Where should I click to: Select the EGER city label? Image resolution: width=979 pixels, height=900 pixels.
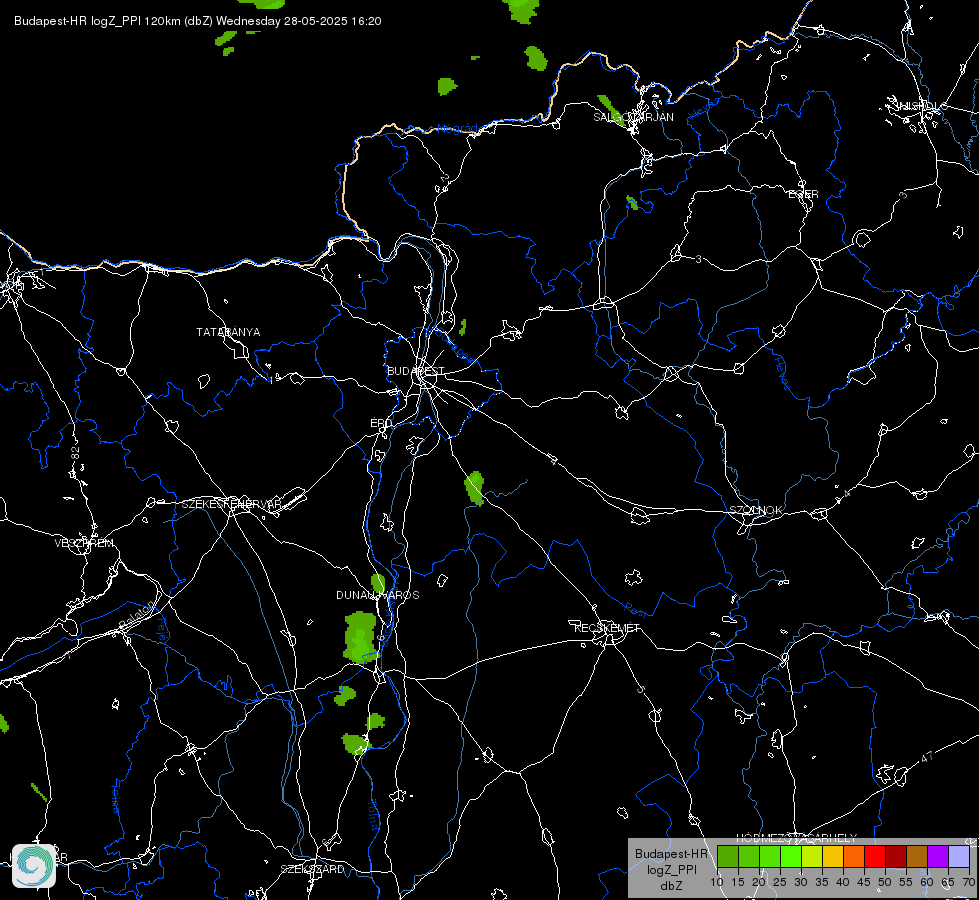804,194
